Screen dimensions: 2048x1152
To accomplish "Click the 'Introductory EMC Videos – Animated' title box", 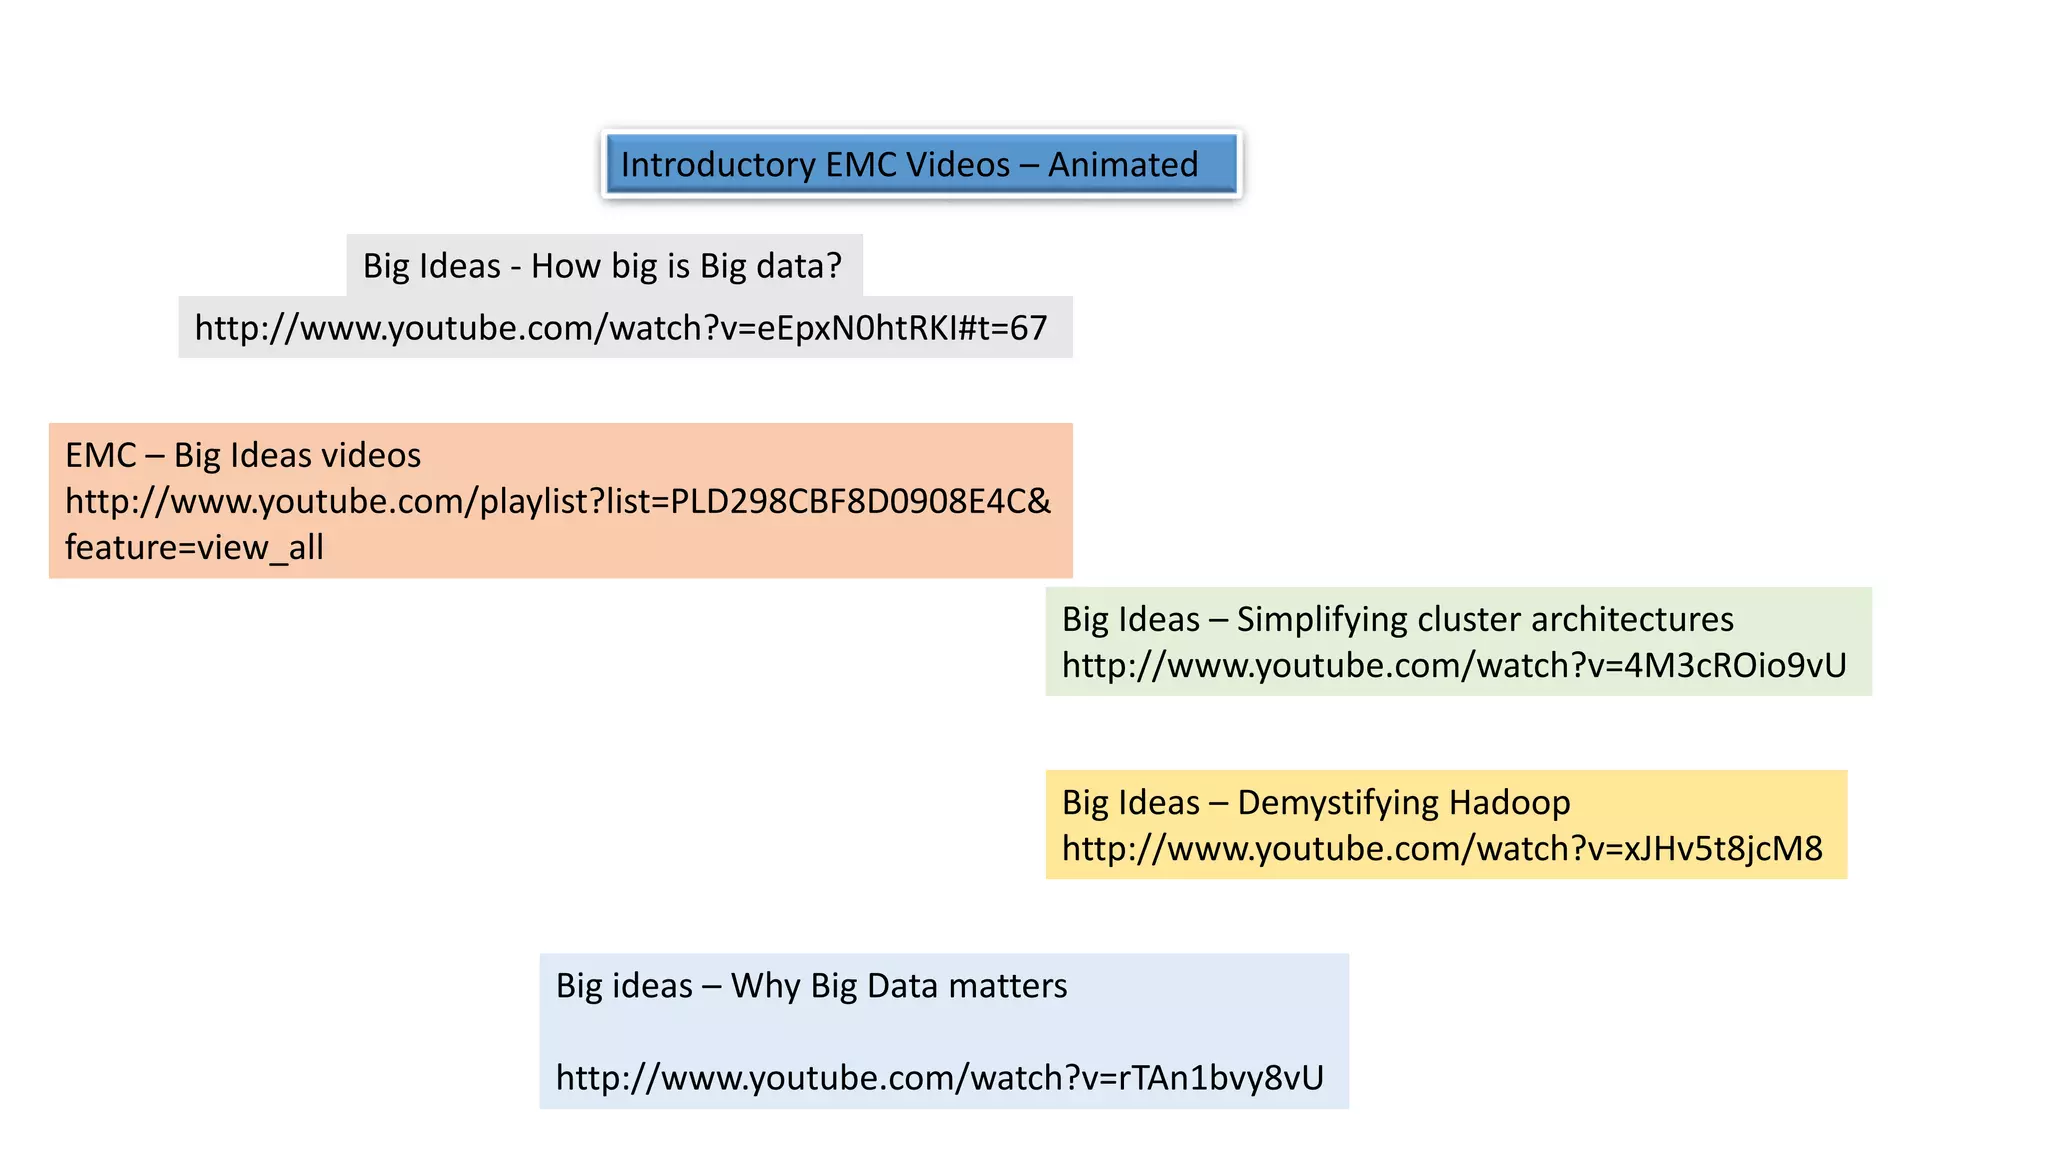I will [x=921, y=164].
